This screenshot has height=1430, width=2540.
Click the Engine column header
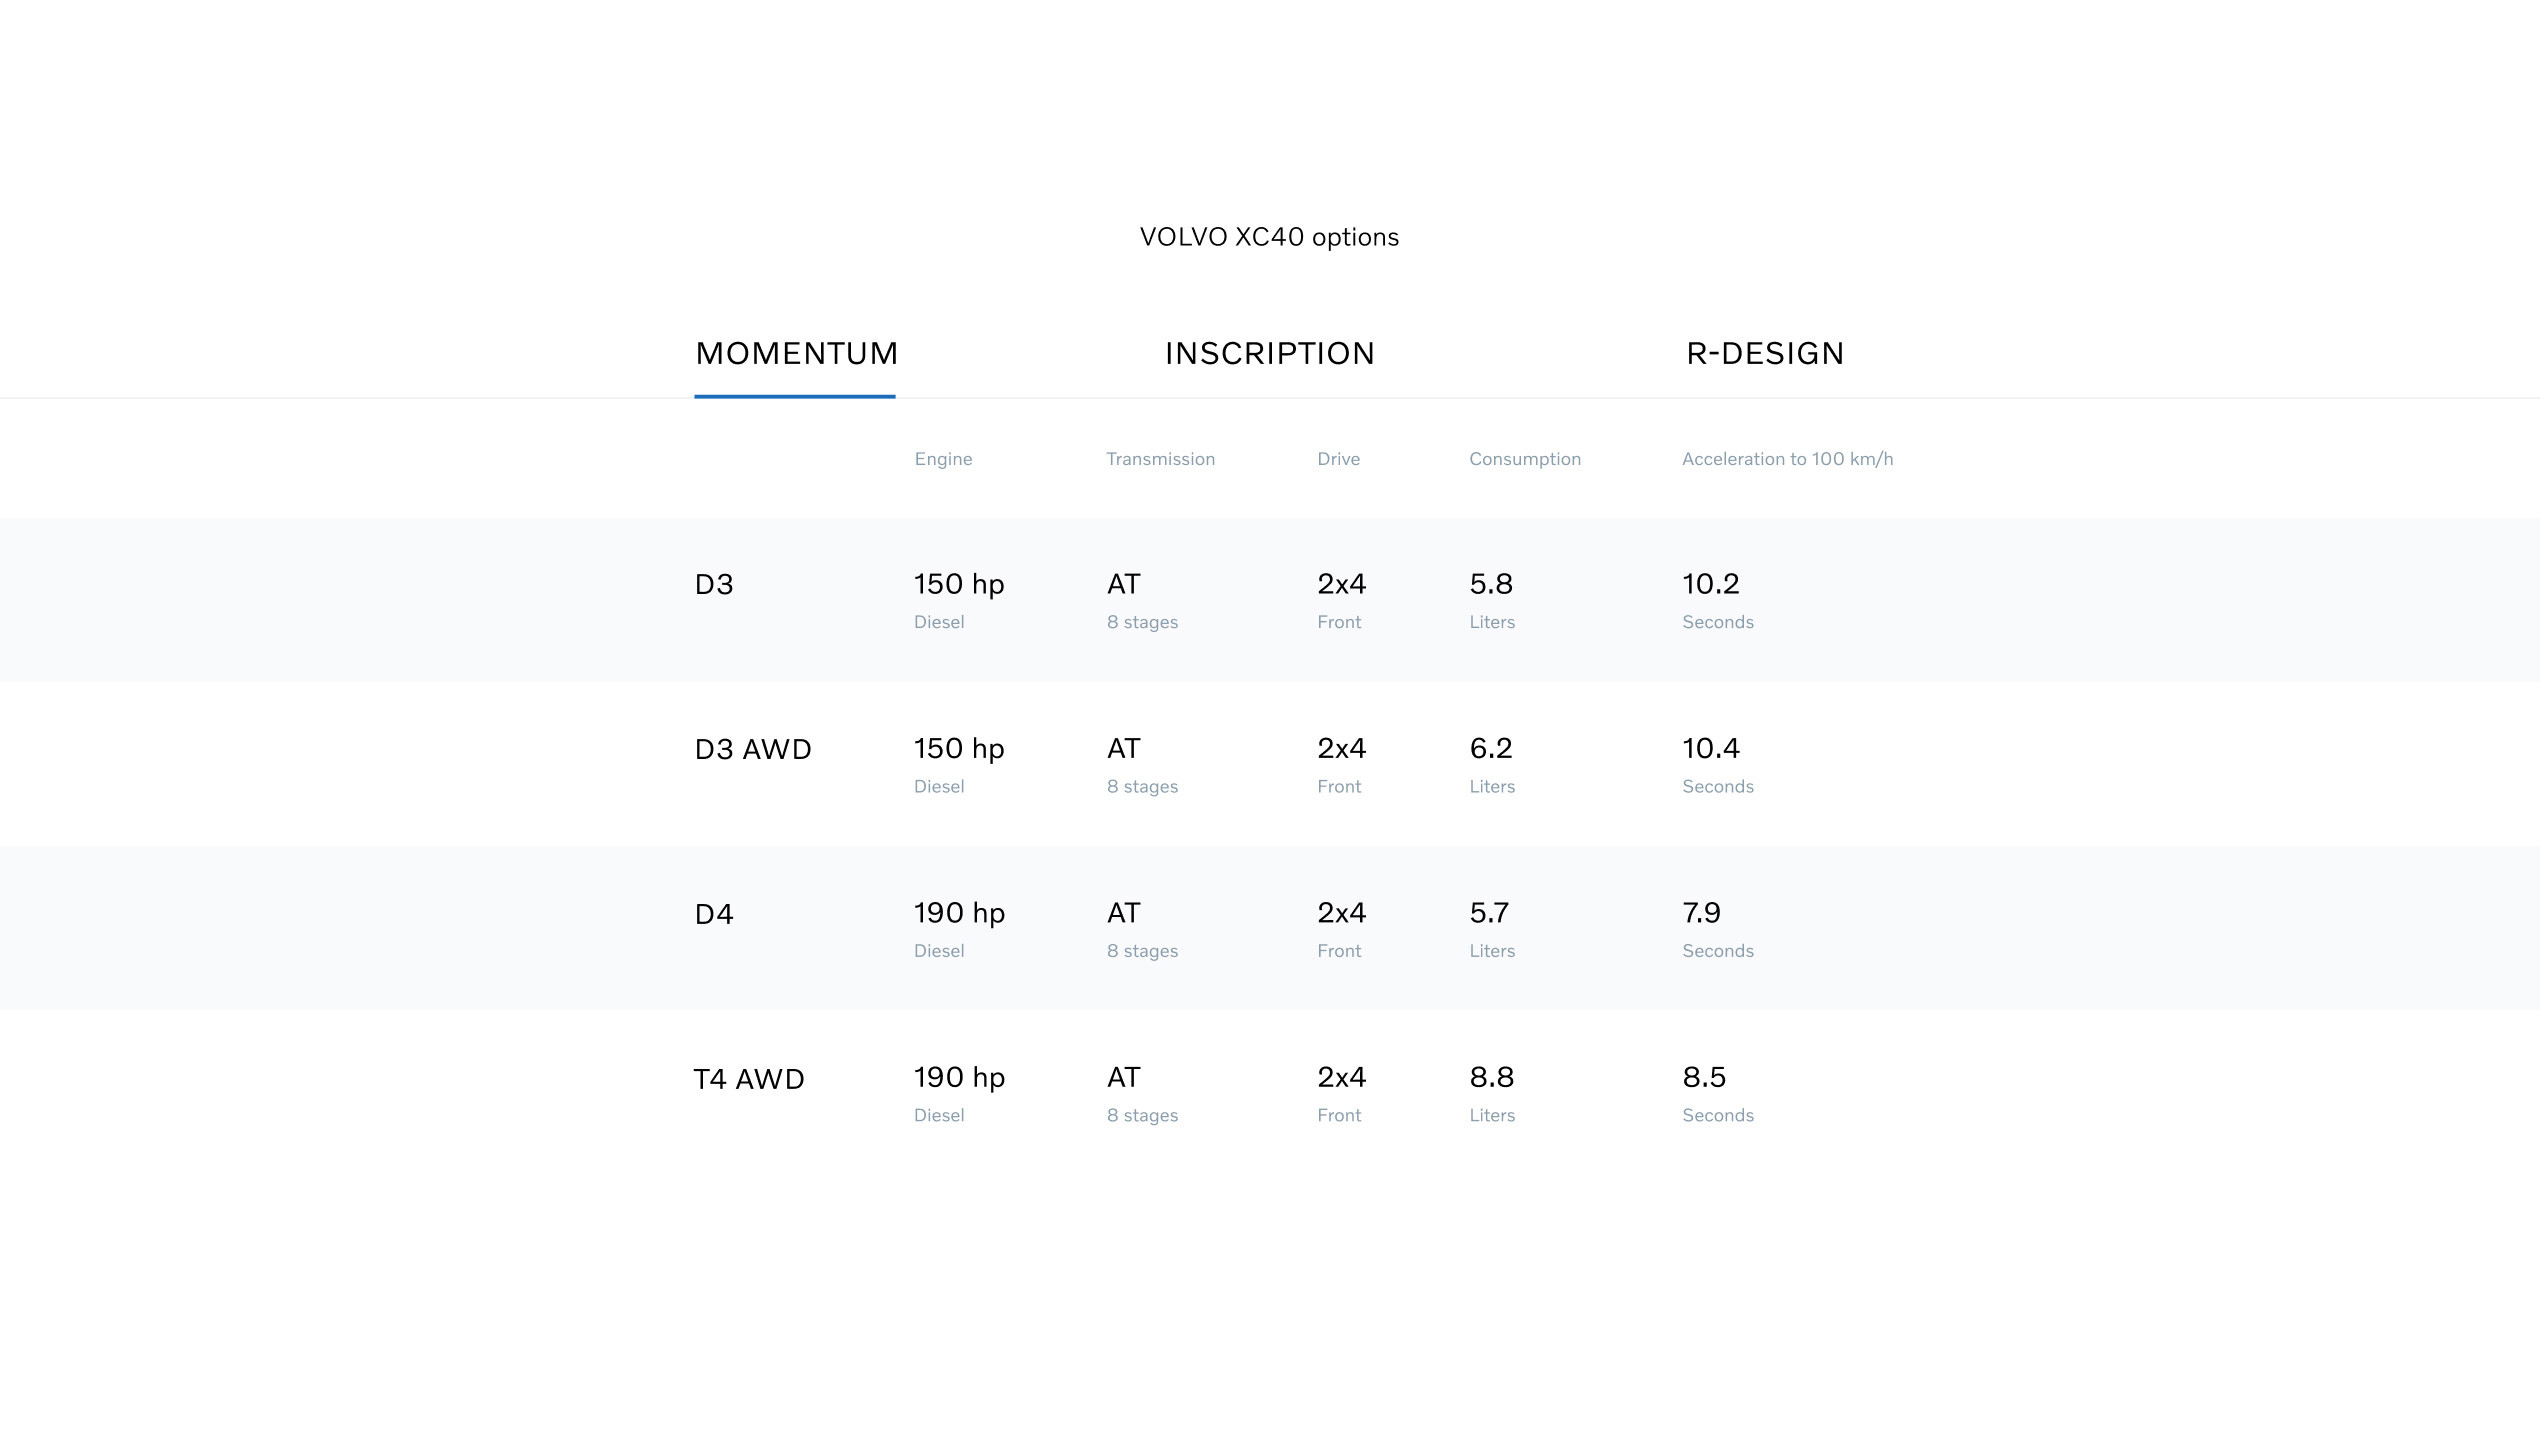point(943,459)
